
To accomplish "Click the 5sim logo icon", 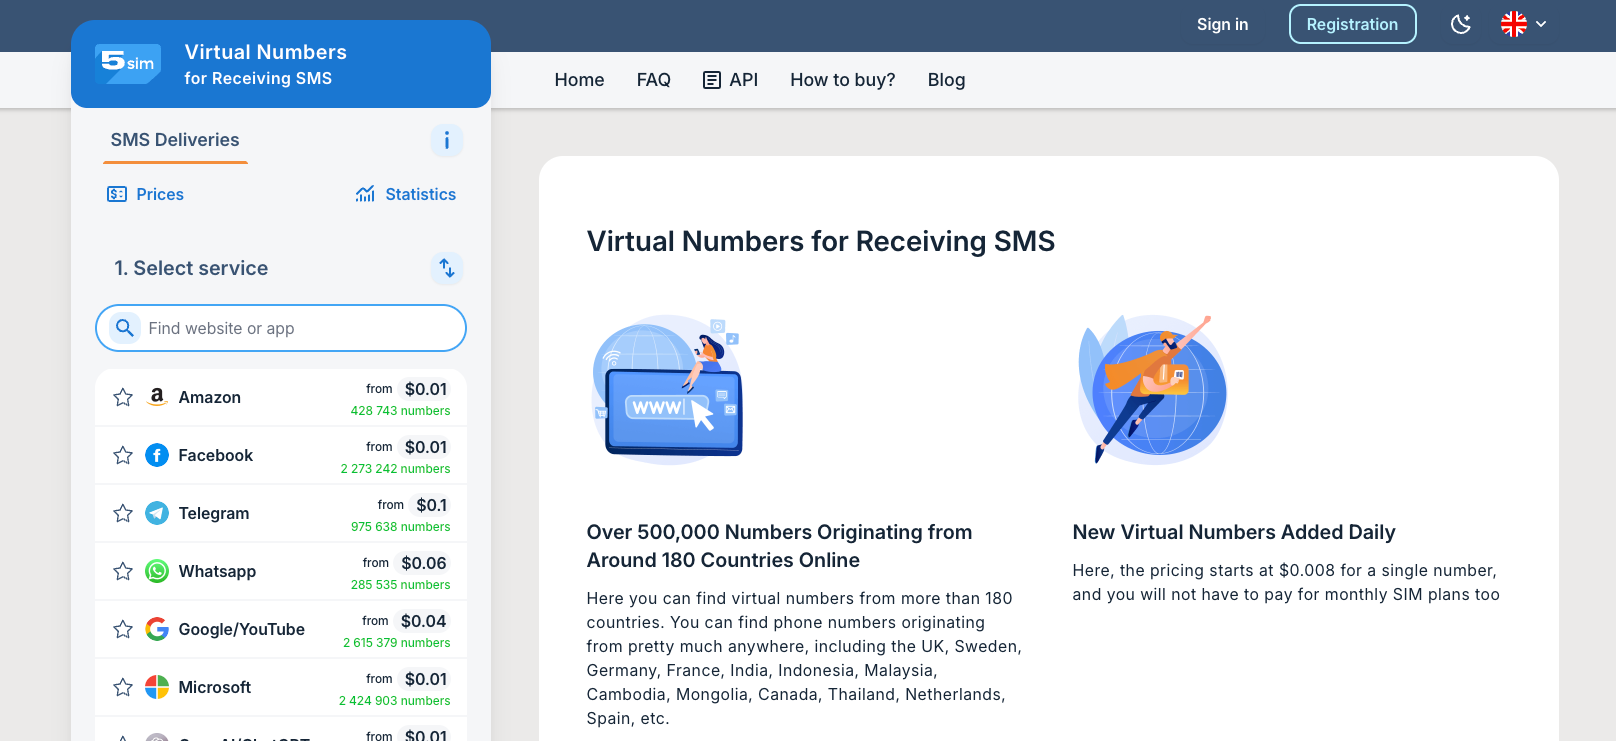I will 128,63.
